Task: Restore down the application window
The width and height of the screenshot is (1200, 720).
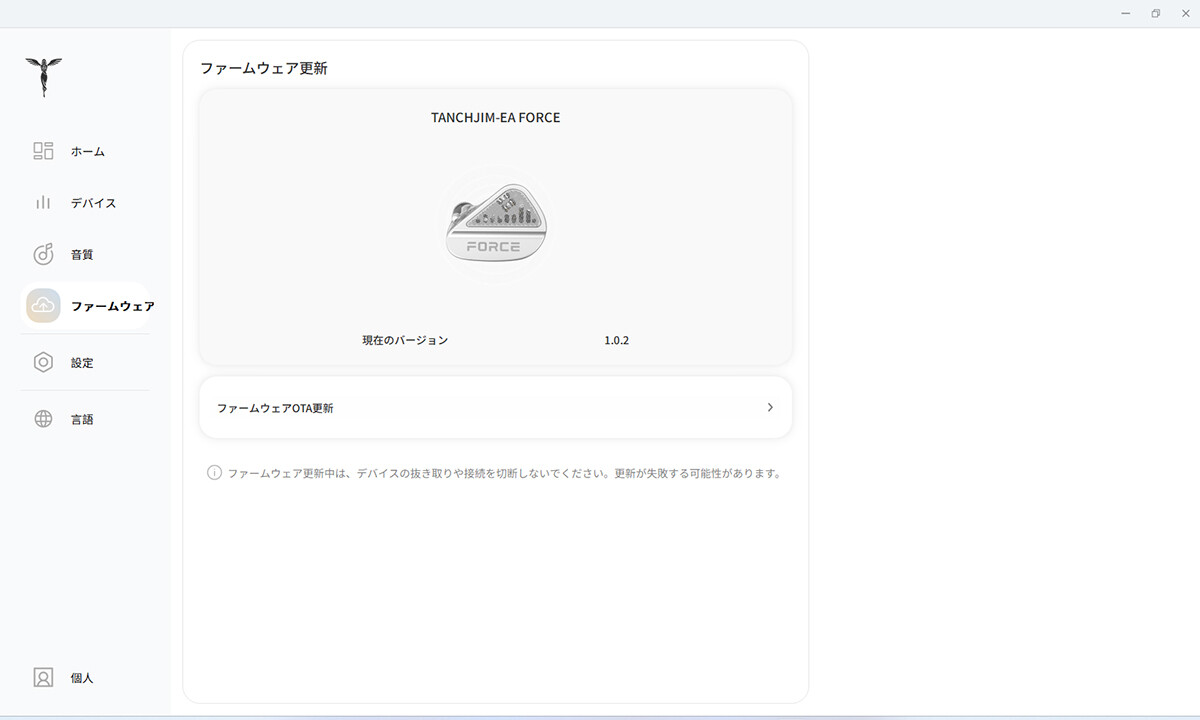Action: pos(1155,13)
